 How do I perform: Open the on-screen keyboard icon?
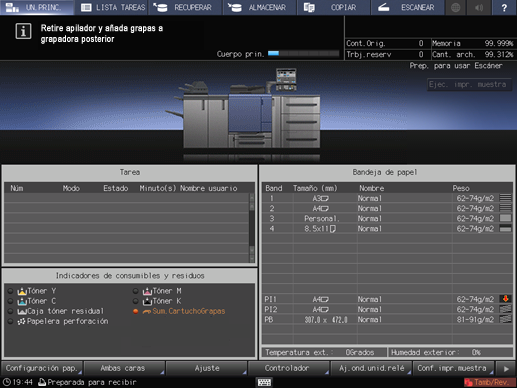(x=264, y=382)
